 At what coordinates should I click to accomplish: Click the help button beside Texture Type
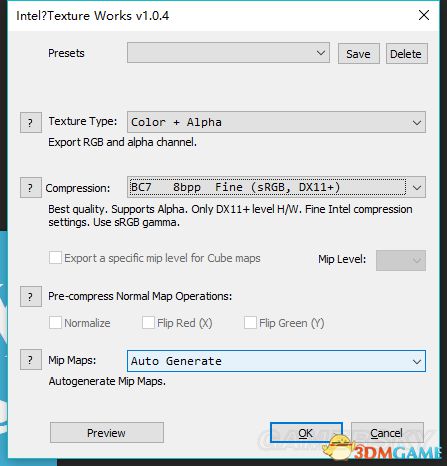pos(31,123)
